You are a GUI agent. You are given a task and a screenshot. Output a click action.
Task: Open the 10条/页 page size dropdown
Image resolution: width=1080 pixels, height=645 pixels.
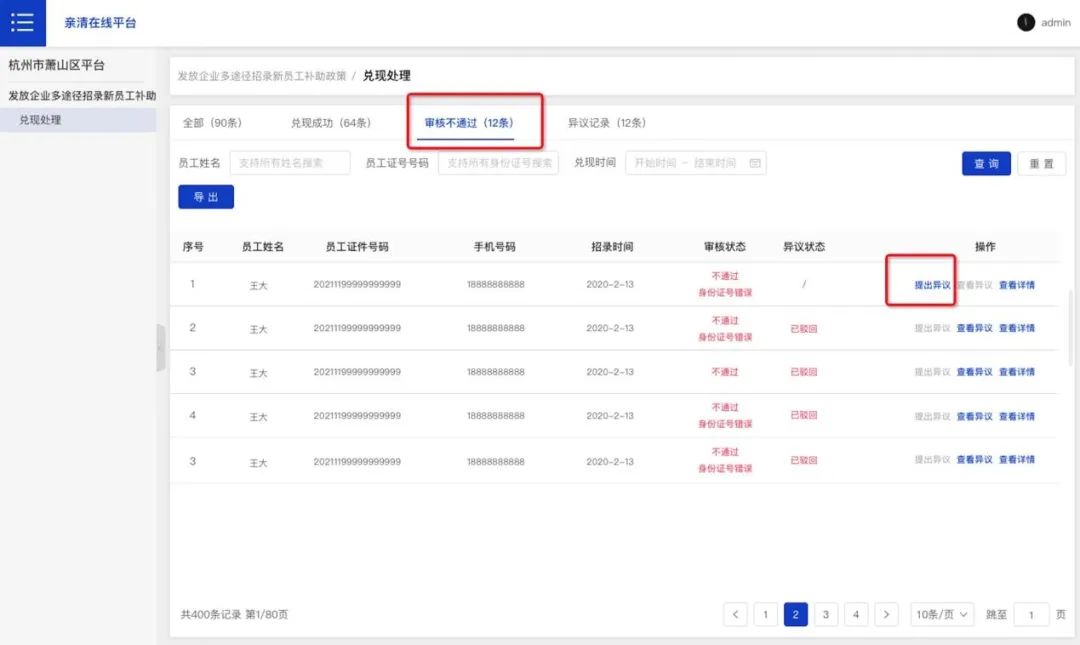click(942, 614)
